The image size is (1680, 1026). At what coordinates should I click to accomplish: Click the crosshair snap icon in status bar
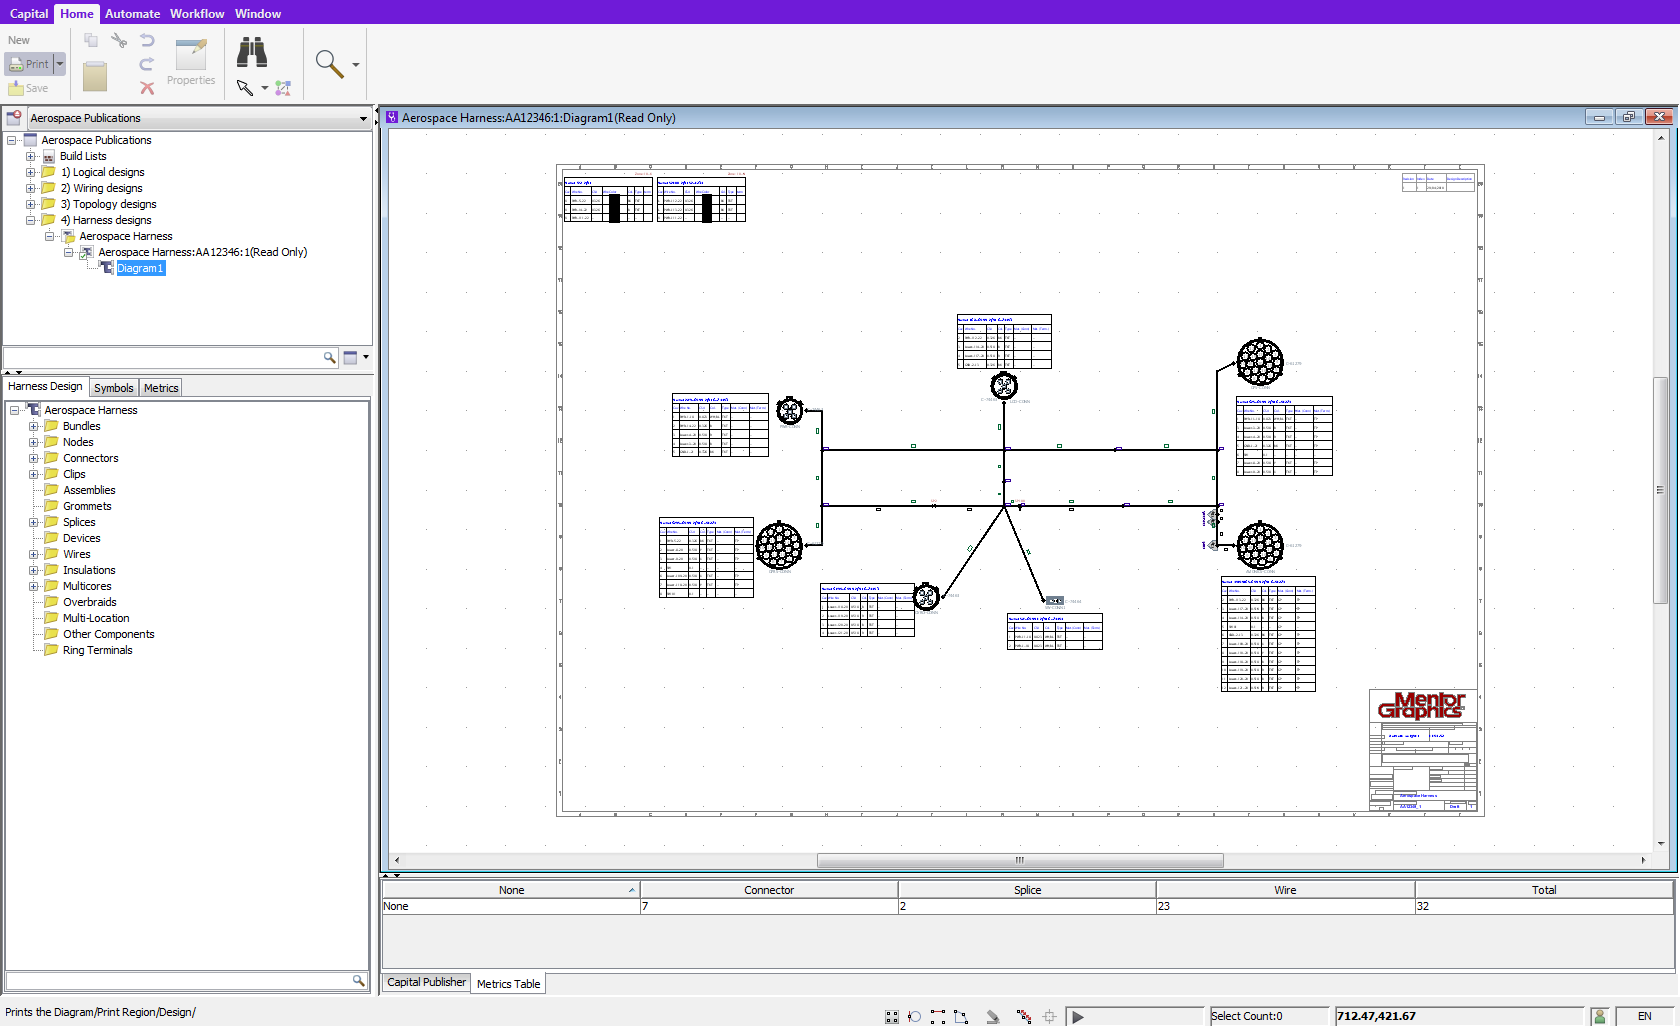[x=1049, y=1016]
